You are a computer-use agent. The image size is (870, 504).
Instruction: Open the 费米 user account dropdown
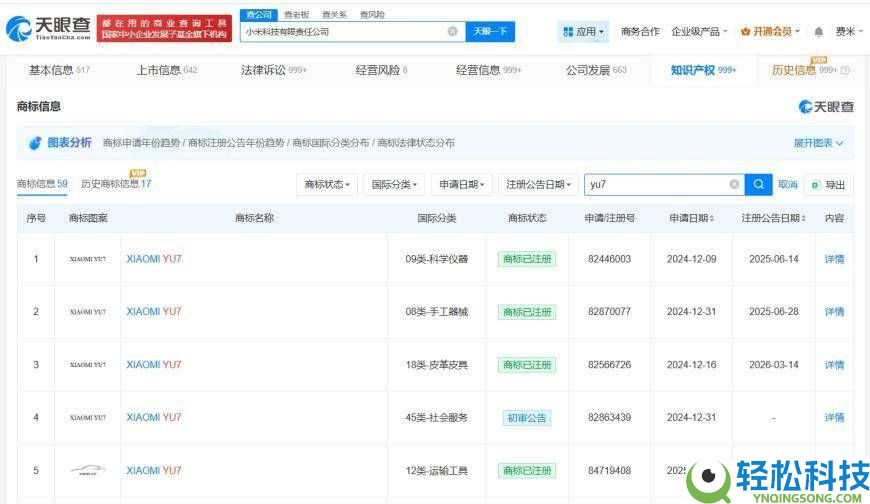coord(849,32)
